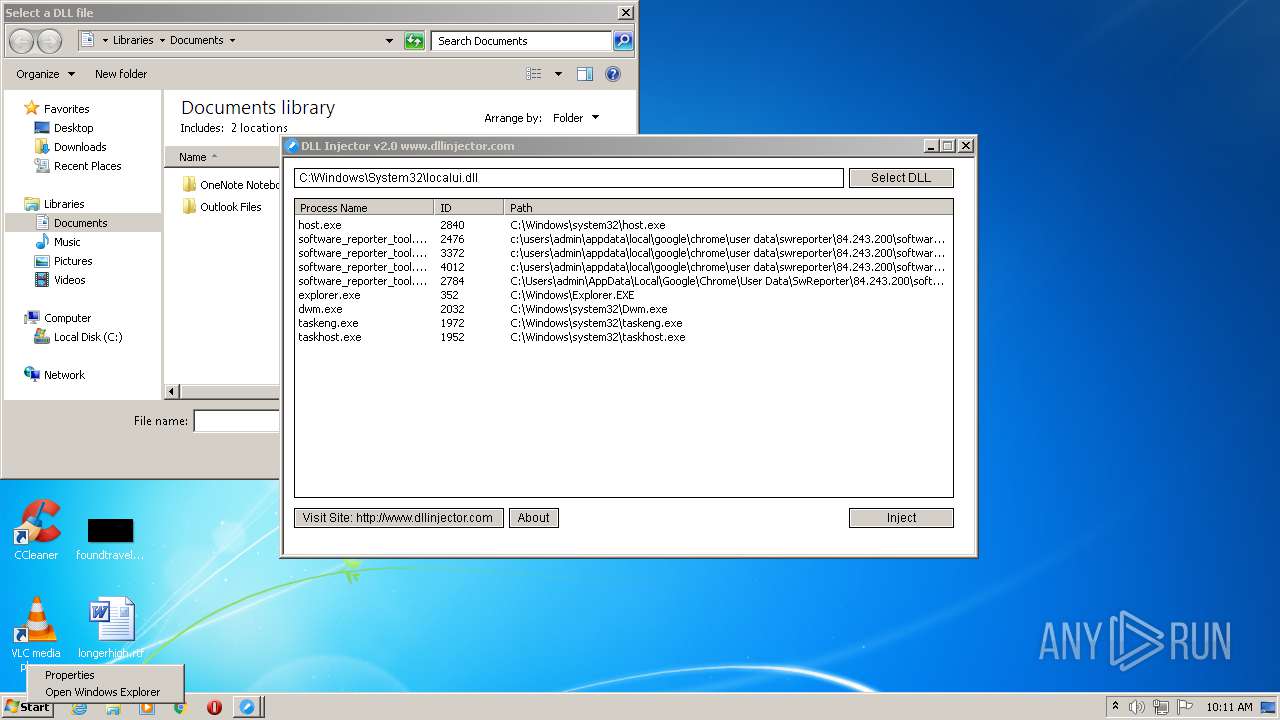This screenshot has width=1280, height=720.
Task: Change view icon in file dialog
Action: pyautogui.click(x=534, y=74)
